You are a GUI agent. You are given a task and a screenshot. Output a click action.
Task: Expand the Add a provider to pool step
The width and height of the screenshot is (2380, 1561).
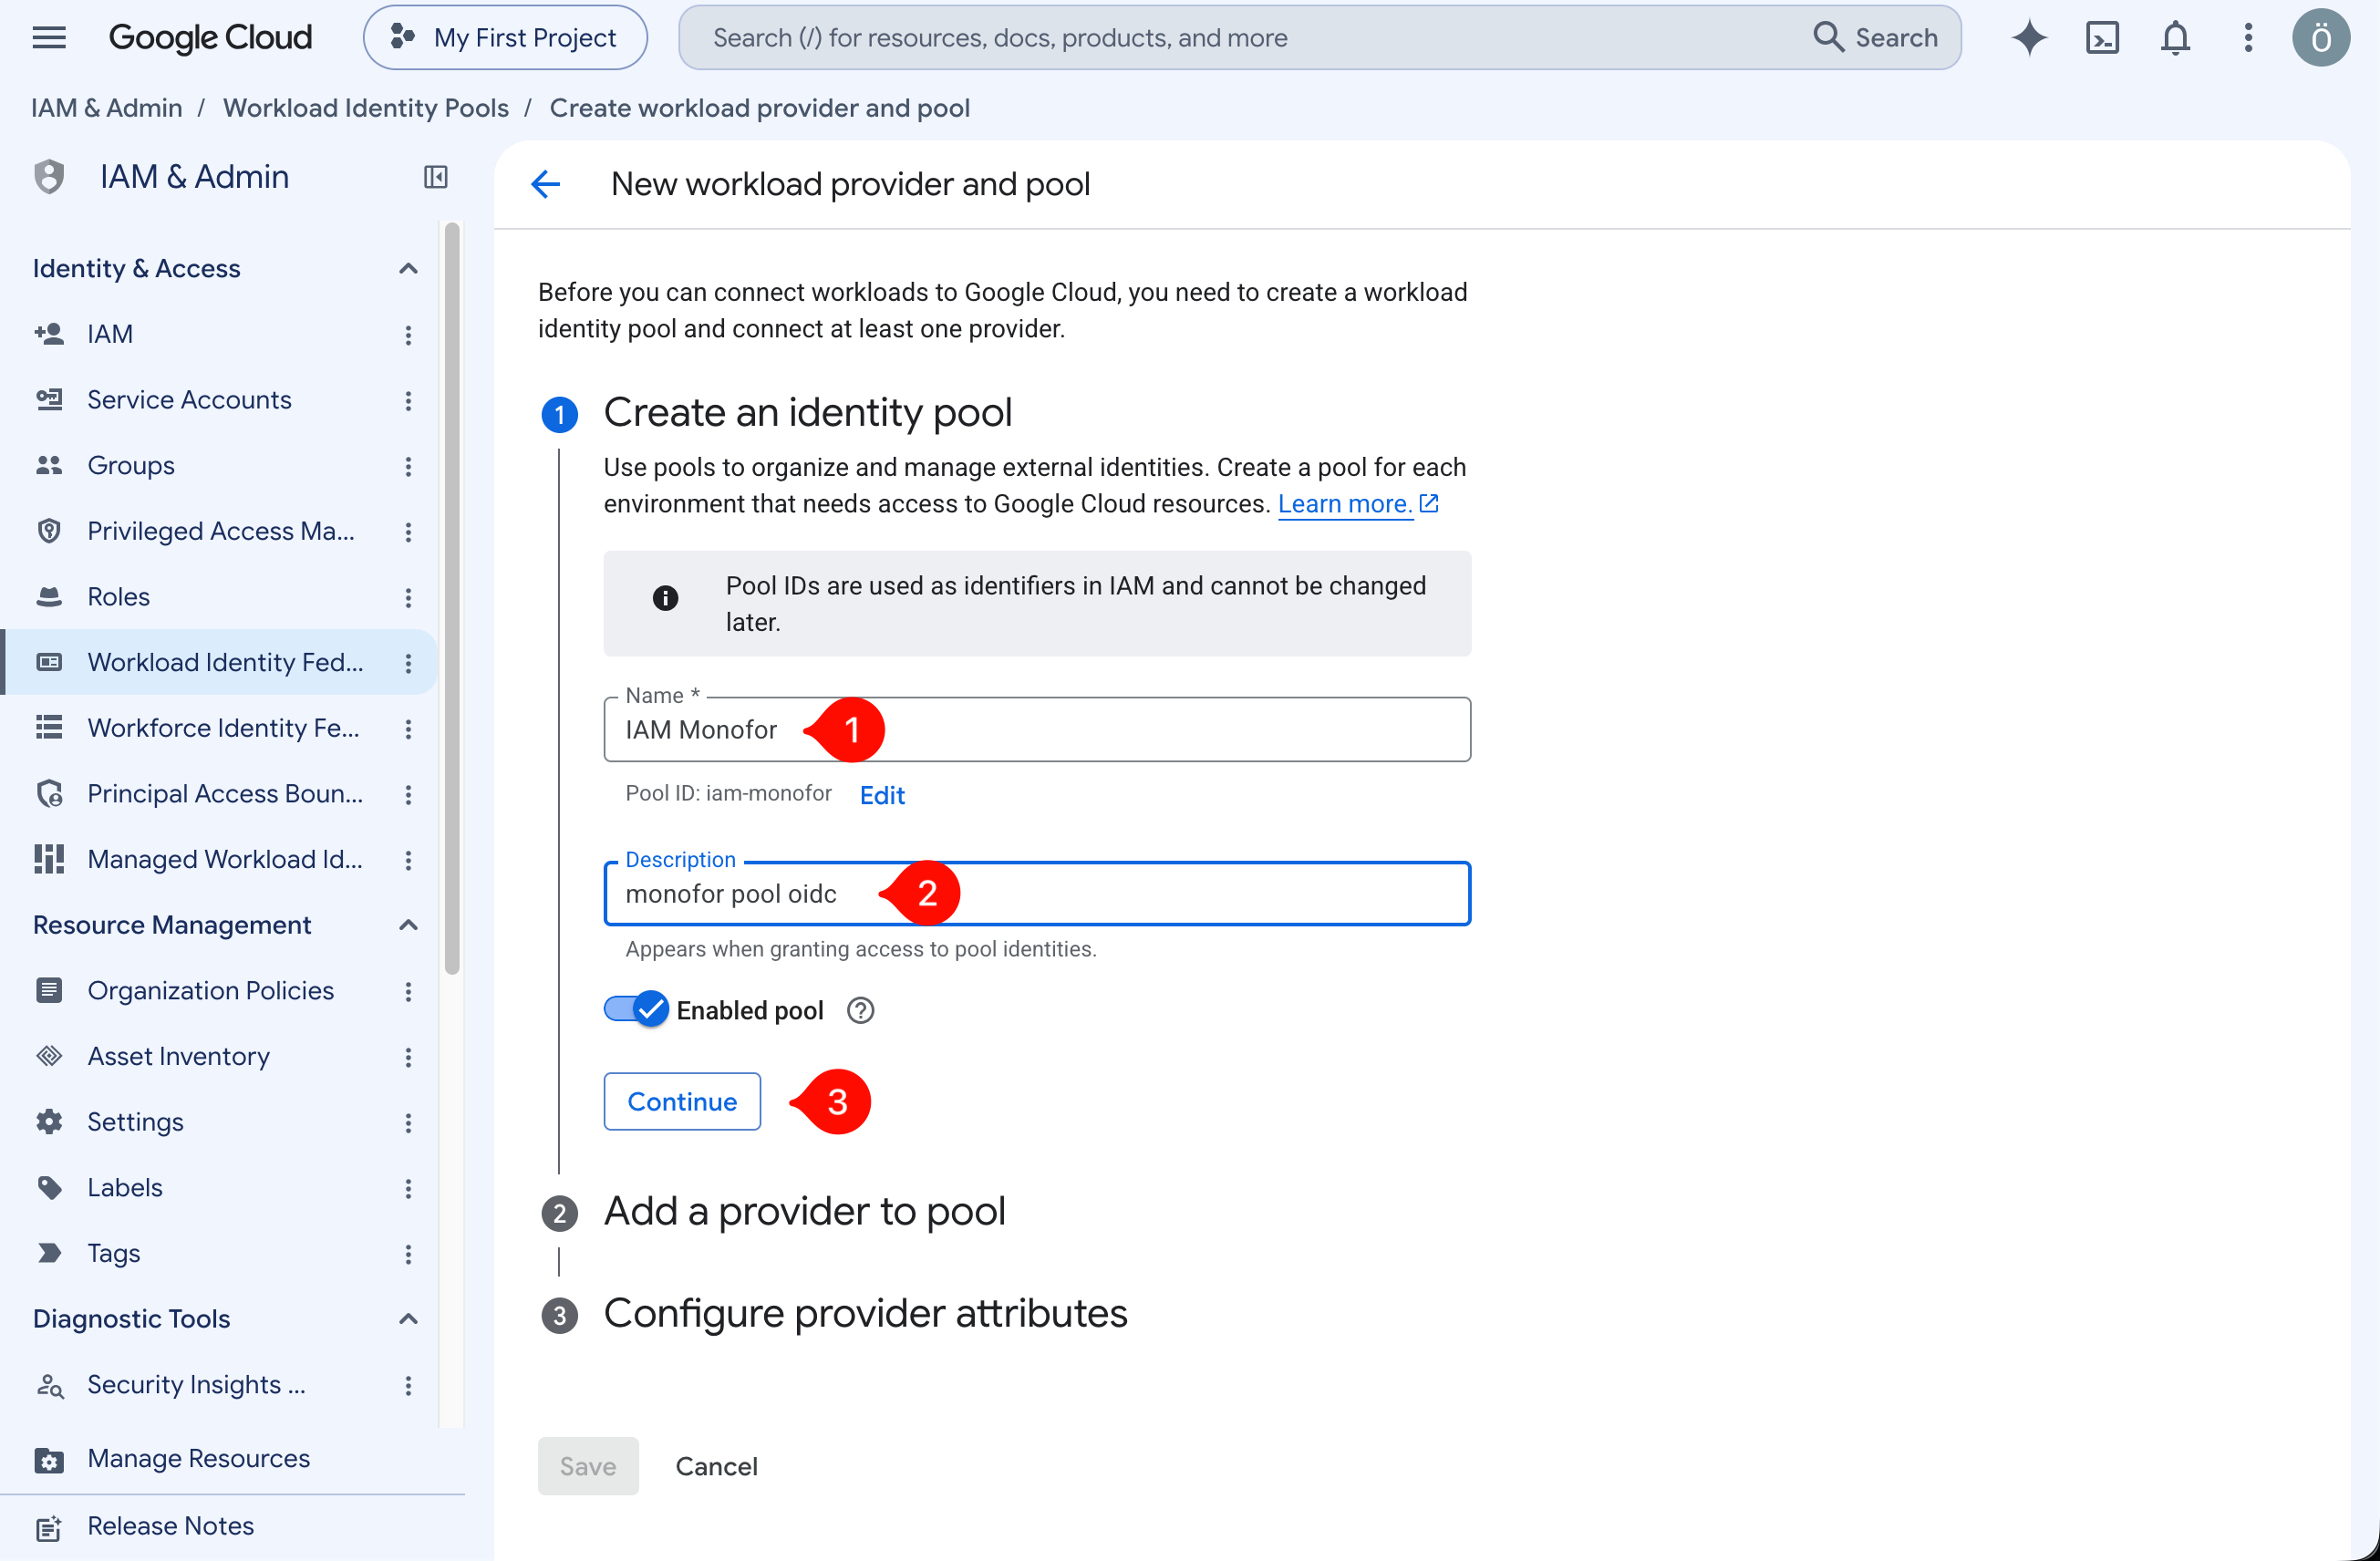[x=804, y=1212]
